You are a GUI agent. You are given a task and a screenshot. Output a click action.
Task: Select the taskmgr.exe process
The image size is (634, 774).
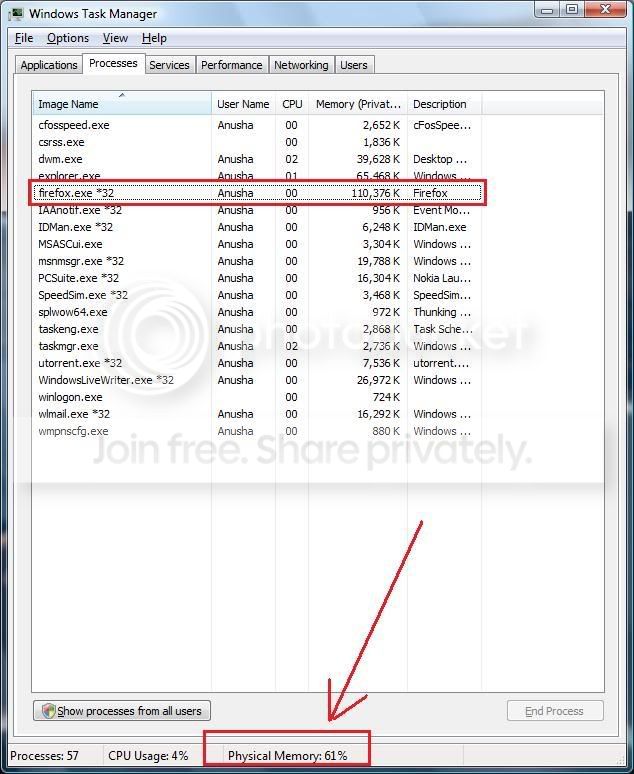point(257,346)
